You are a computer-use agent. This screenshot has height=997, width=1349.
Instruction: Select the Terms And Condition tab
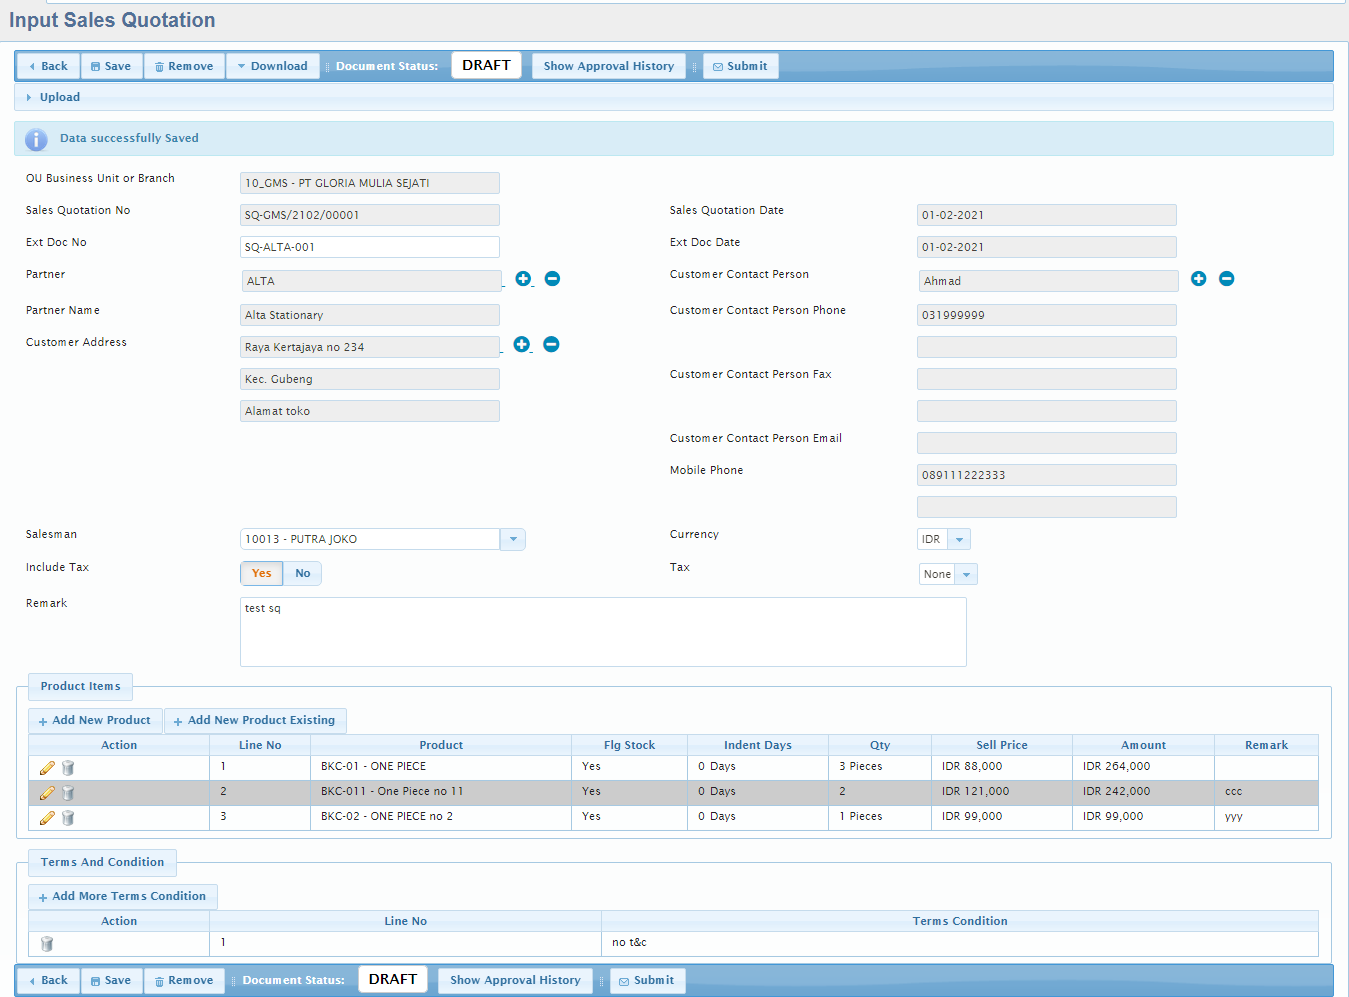coord(102,862)
